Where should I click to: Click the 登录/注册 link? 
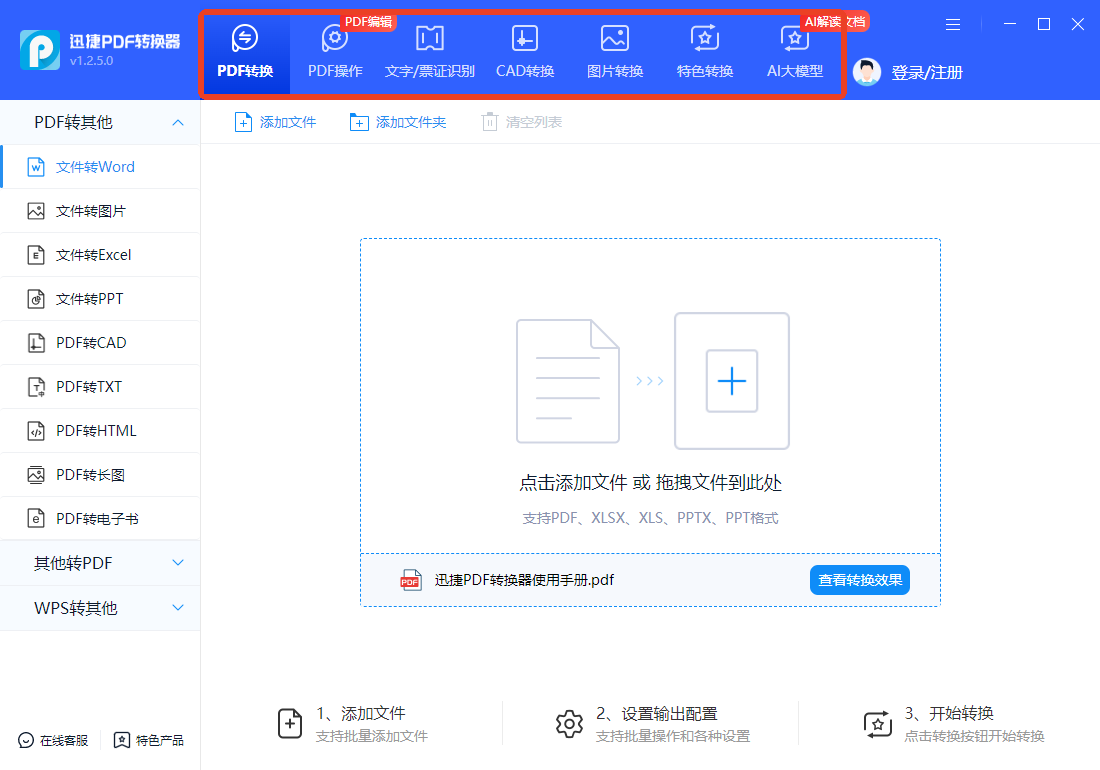click(x=927, y=72)
